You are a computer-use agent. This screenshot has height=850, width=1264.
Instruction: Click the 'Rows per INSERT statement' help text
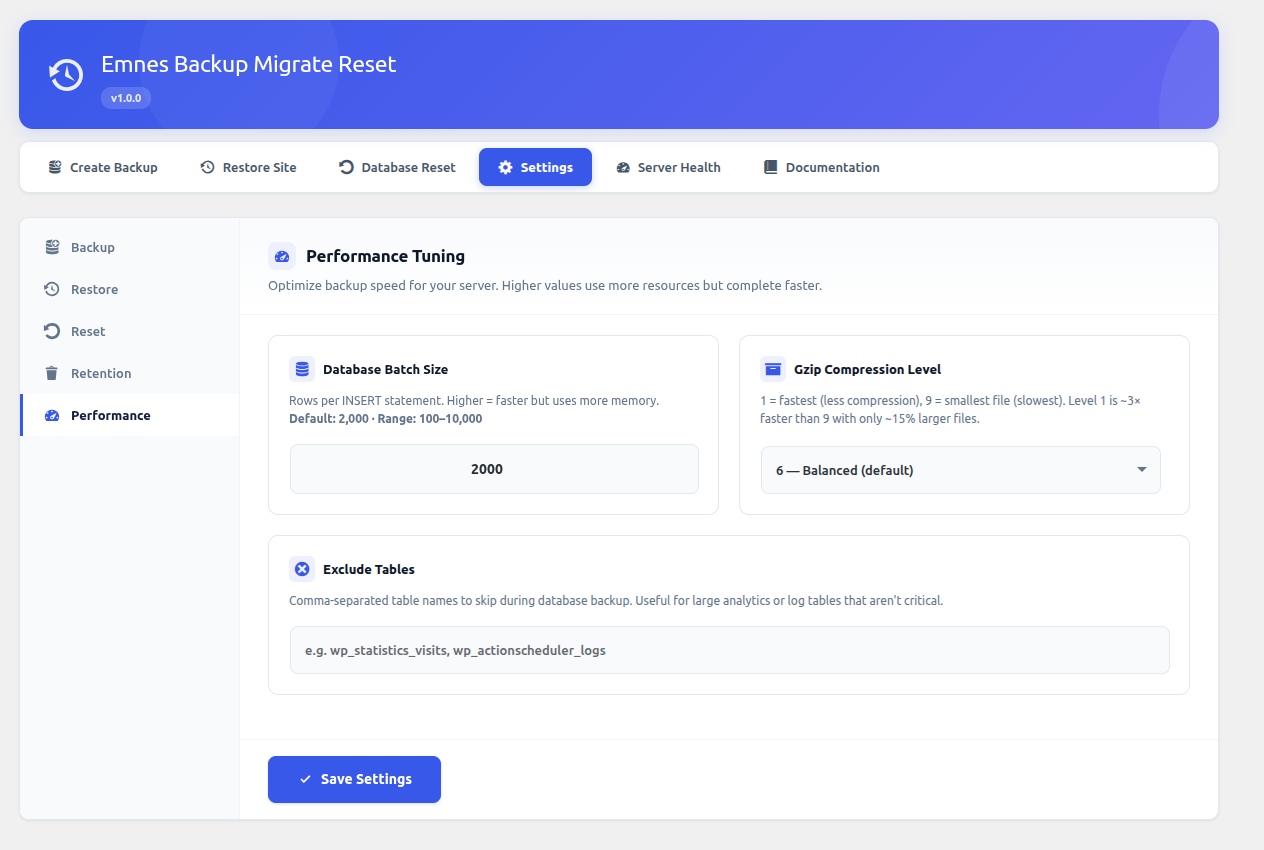pos(474,400)
